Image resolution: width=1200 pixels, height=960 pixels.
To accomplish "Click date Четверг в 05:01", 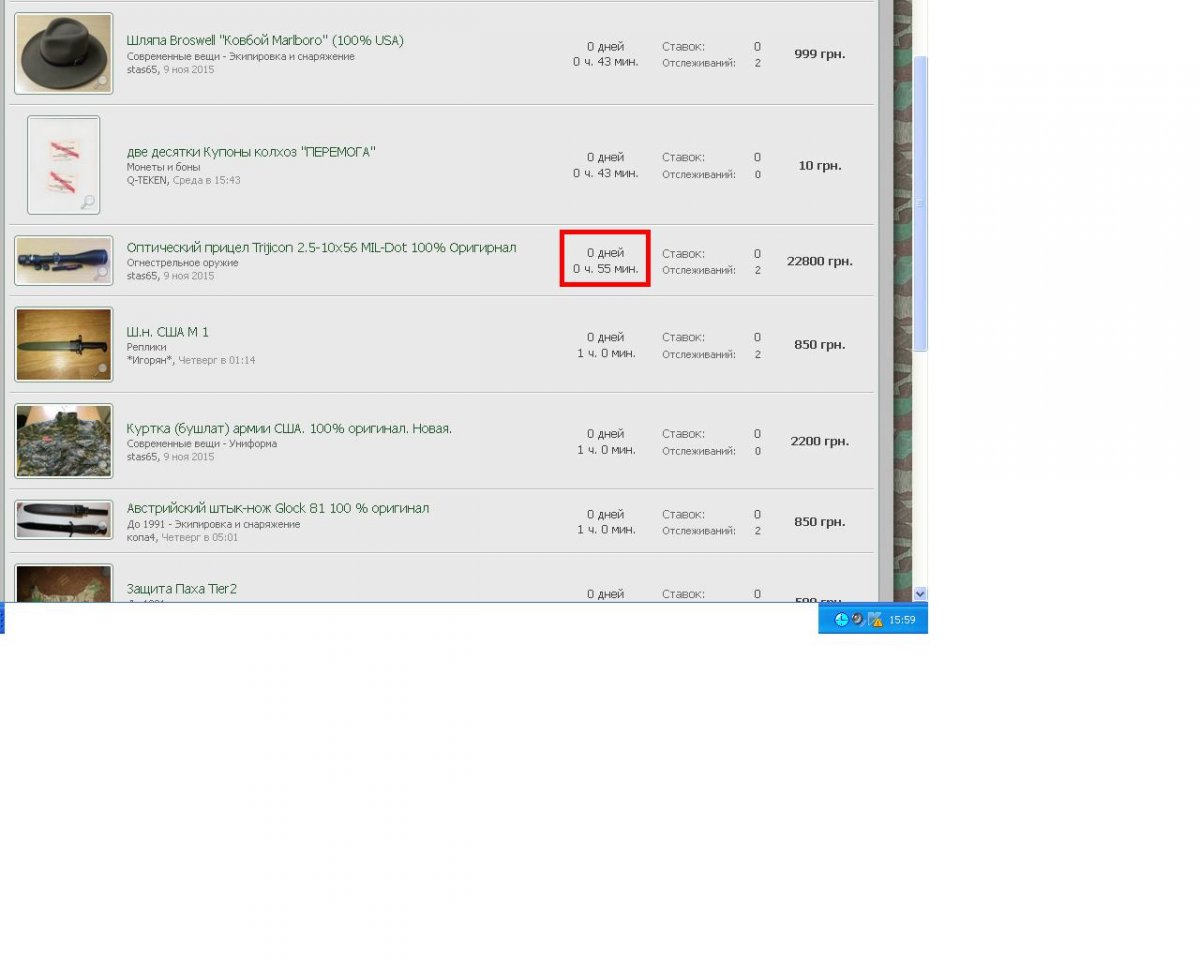I will coord(200,537).
